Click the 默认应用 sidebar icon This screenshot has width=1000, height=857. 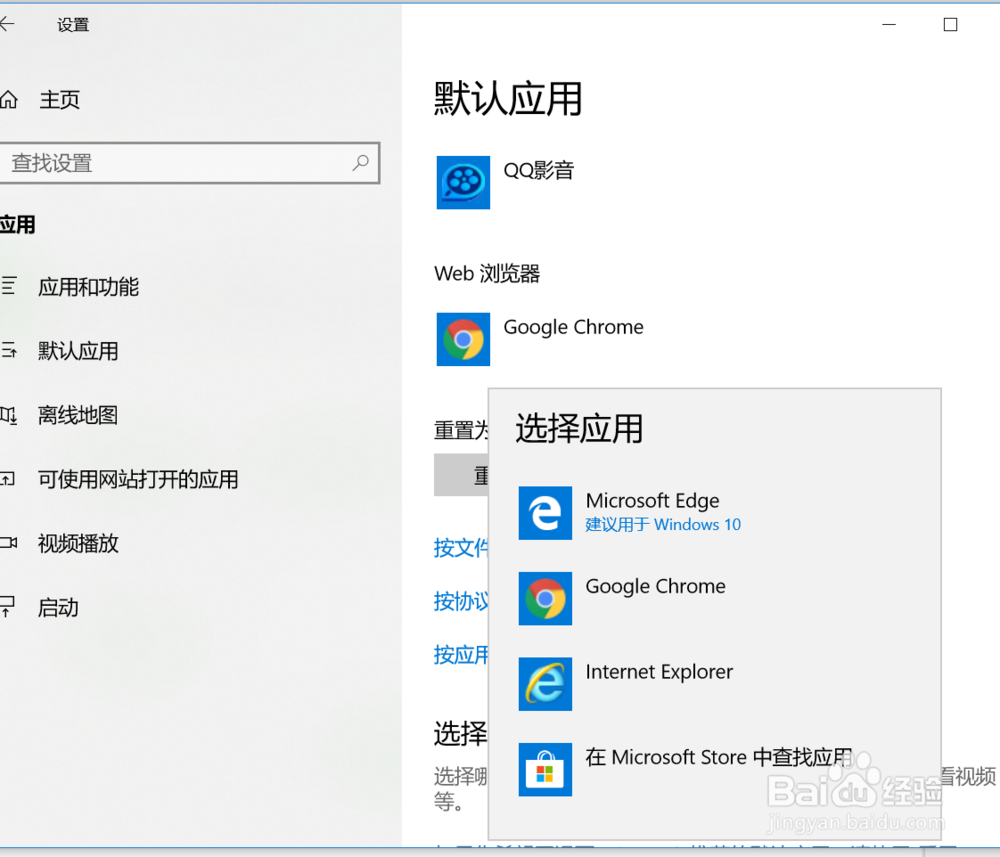coord(8,350)
